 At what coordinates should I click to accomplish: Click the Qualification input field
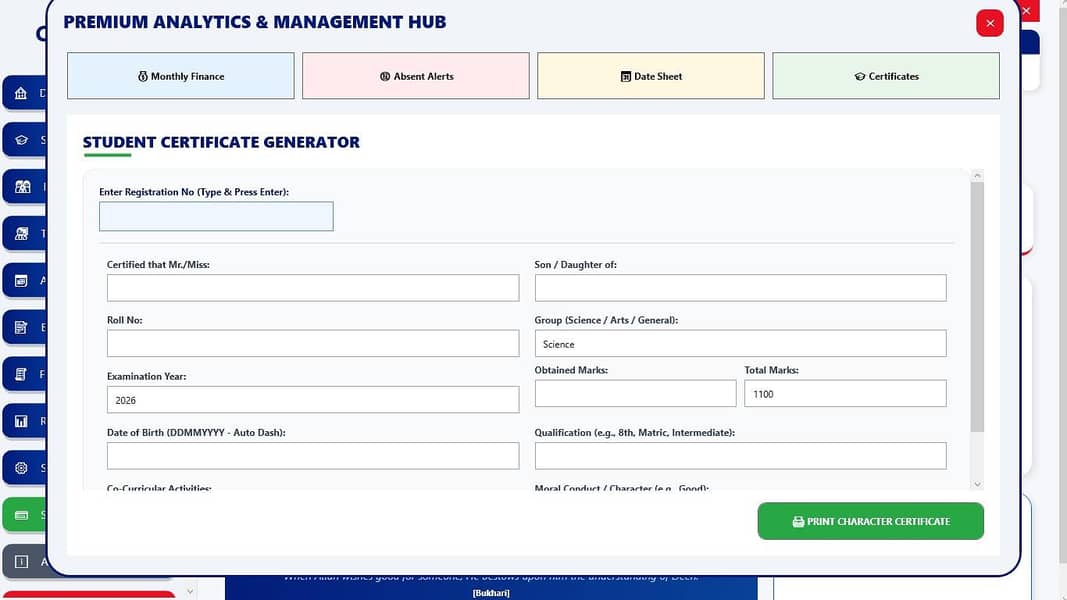pos(740,456)
